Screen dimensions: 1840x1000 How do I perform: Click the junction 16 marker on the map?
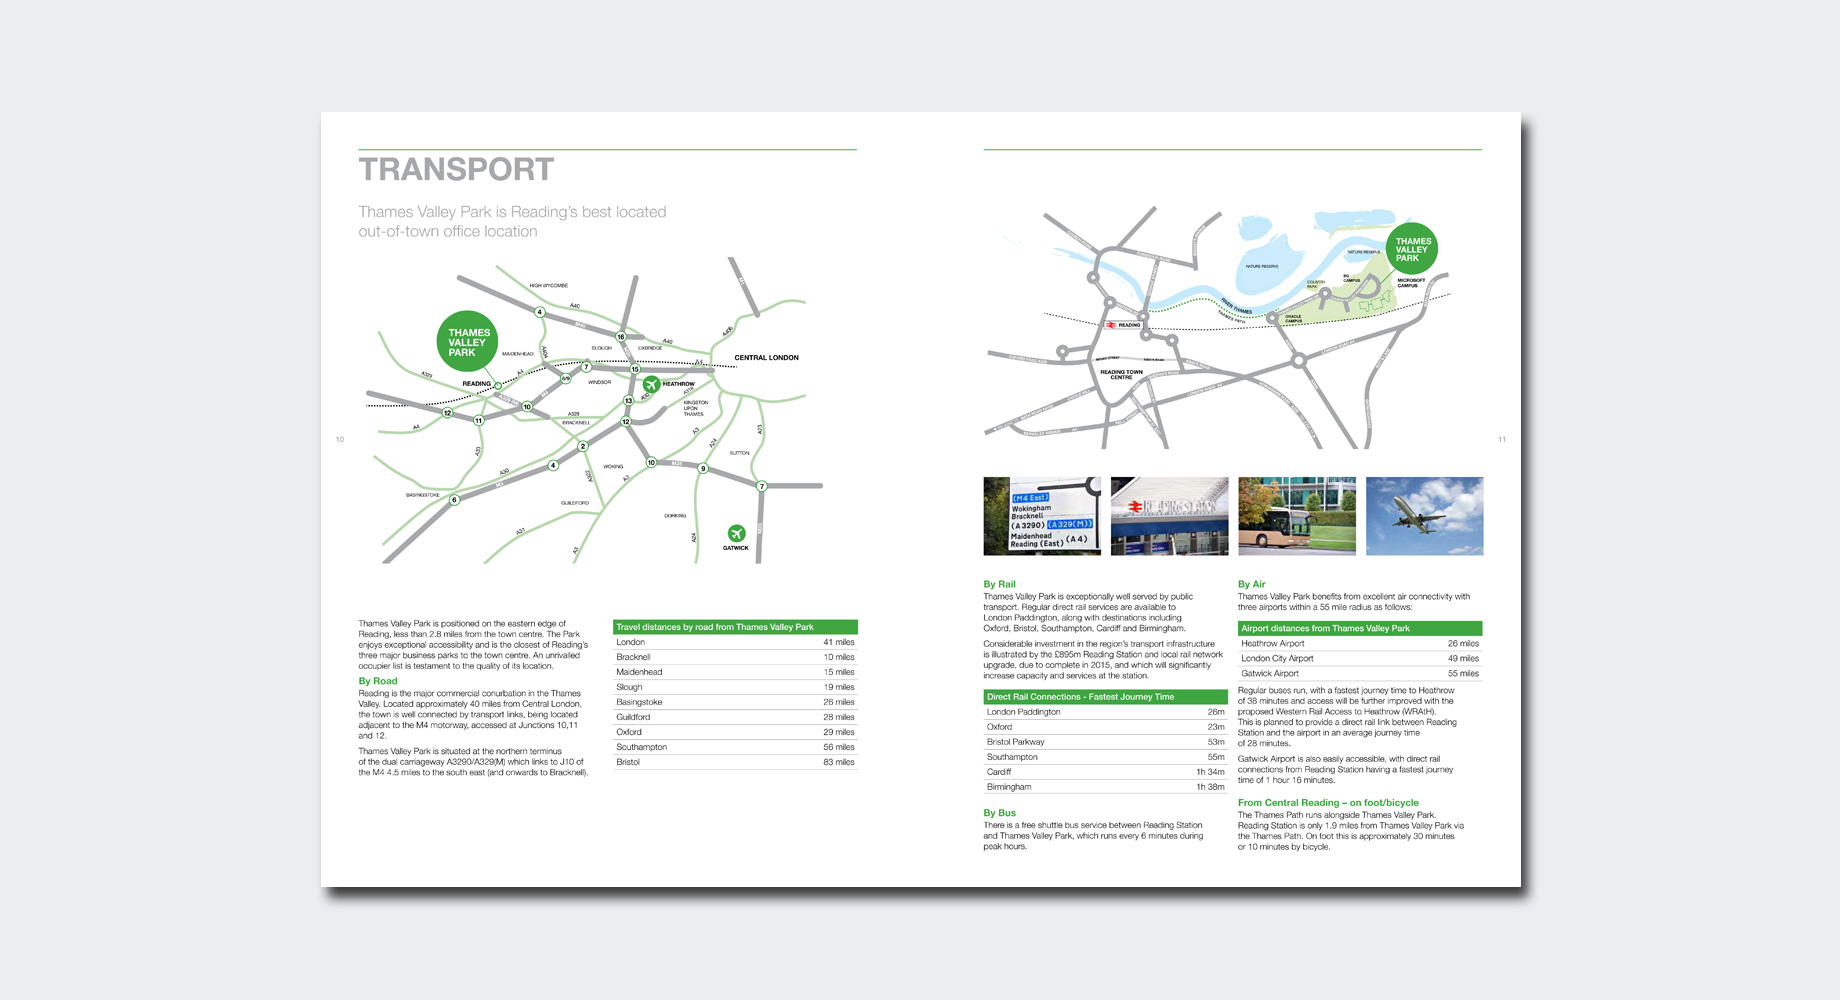click(620, 337)
